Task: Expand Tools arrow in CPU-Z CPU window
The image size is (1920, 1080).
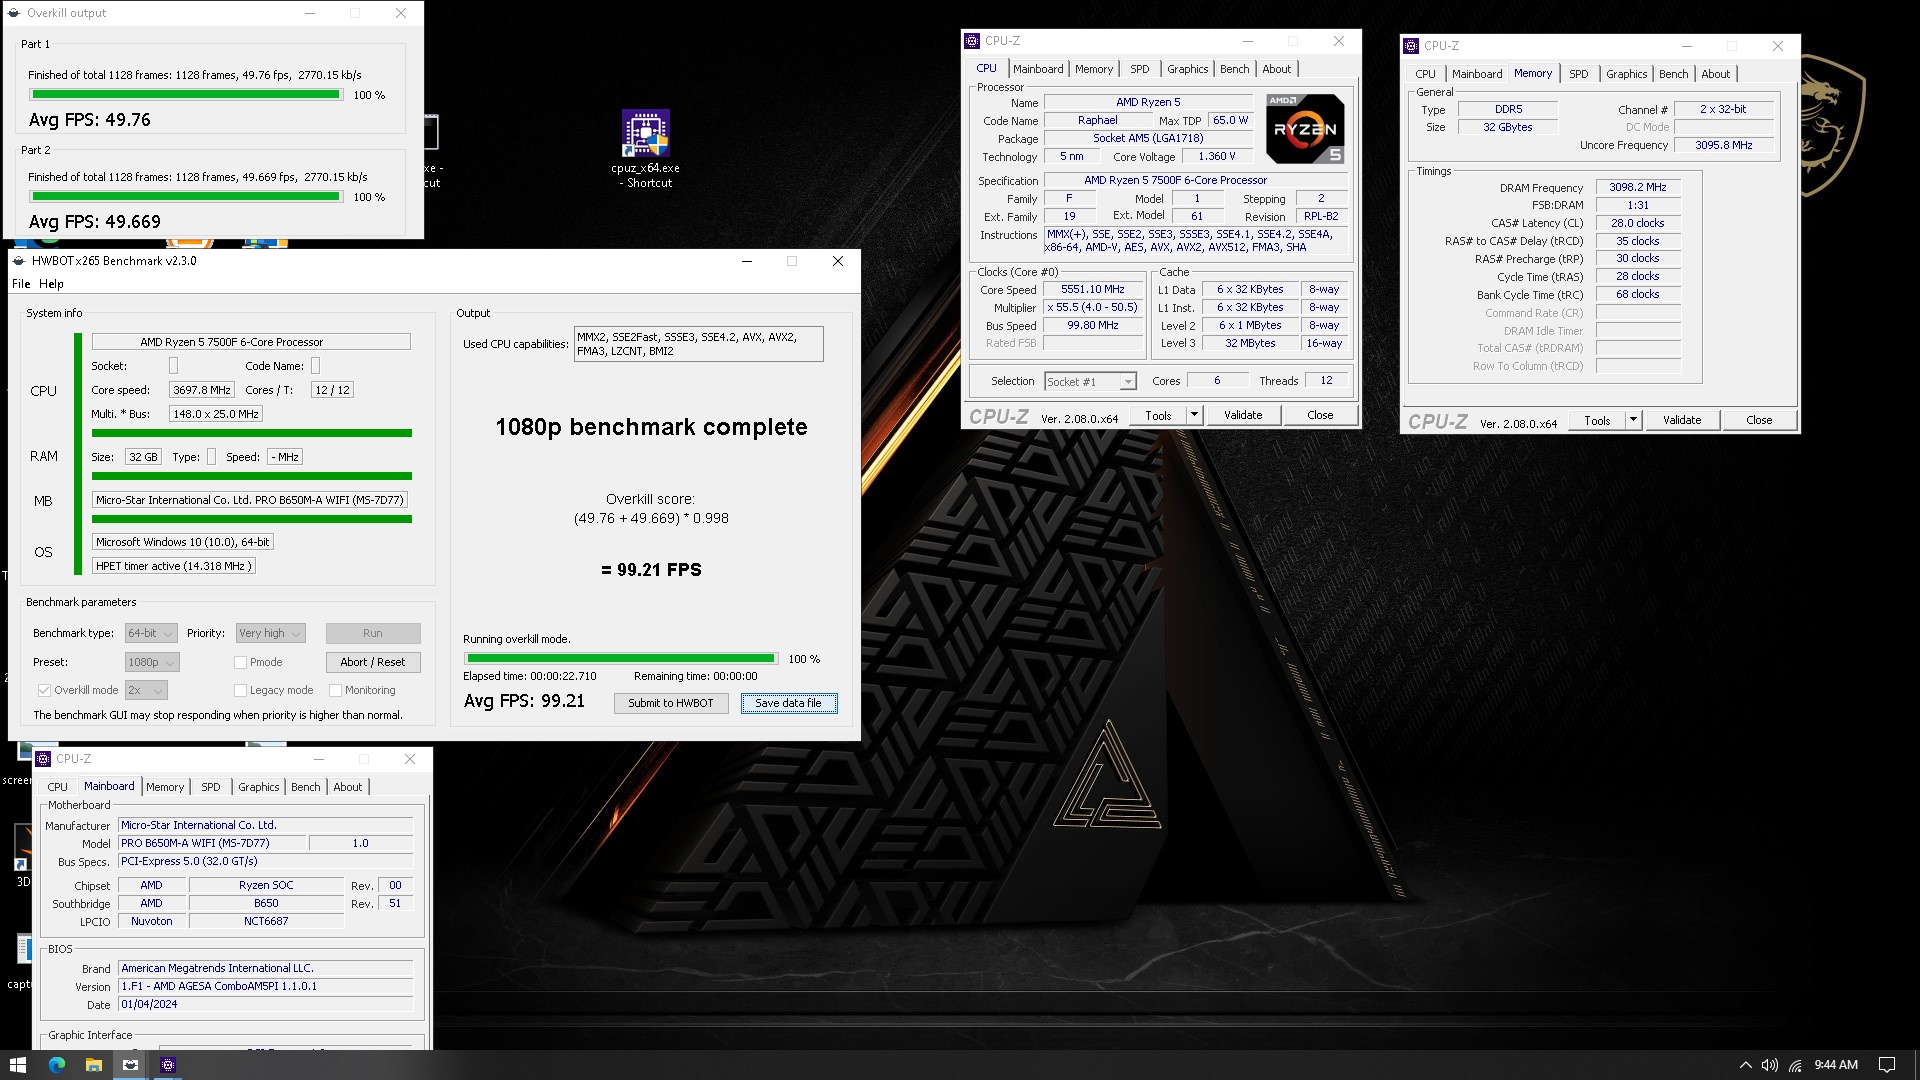Action: (1194, 415)
